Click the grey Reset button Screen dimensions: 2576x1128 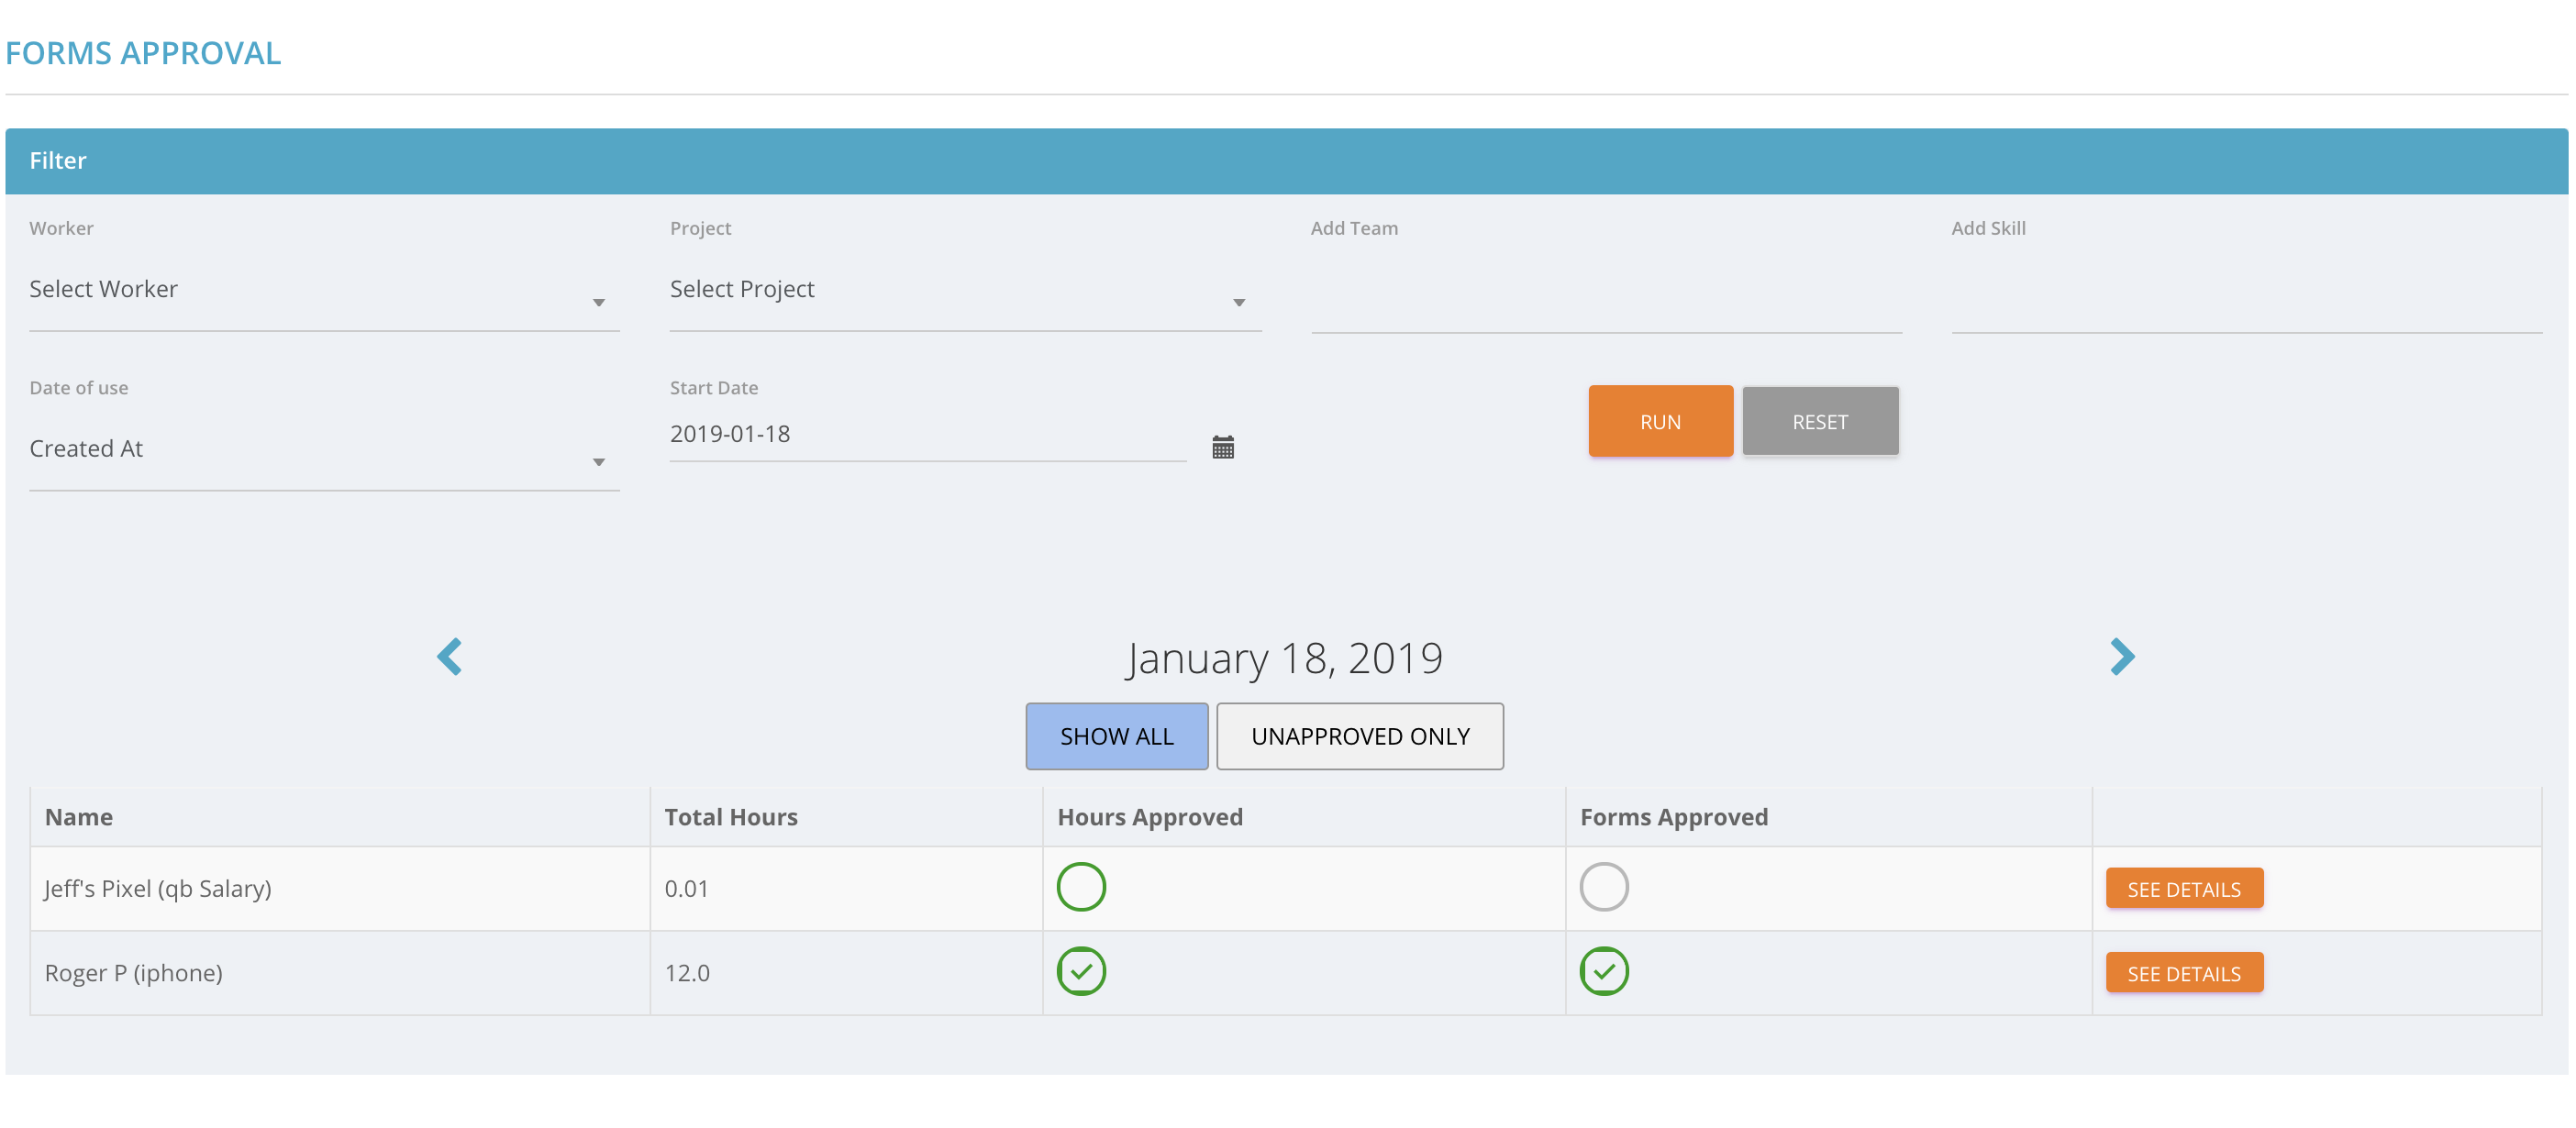1819,422
